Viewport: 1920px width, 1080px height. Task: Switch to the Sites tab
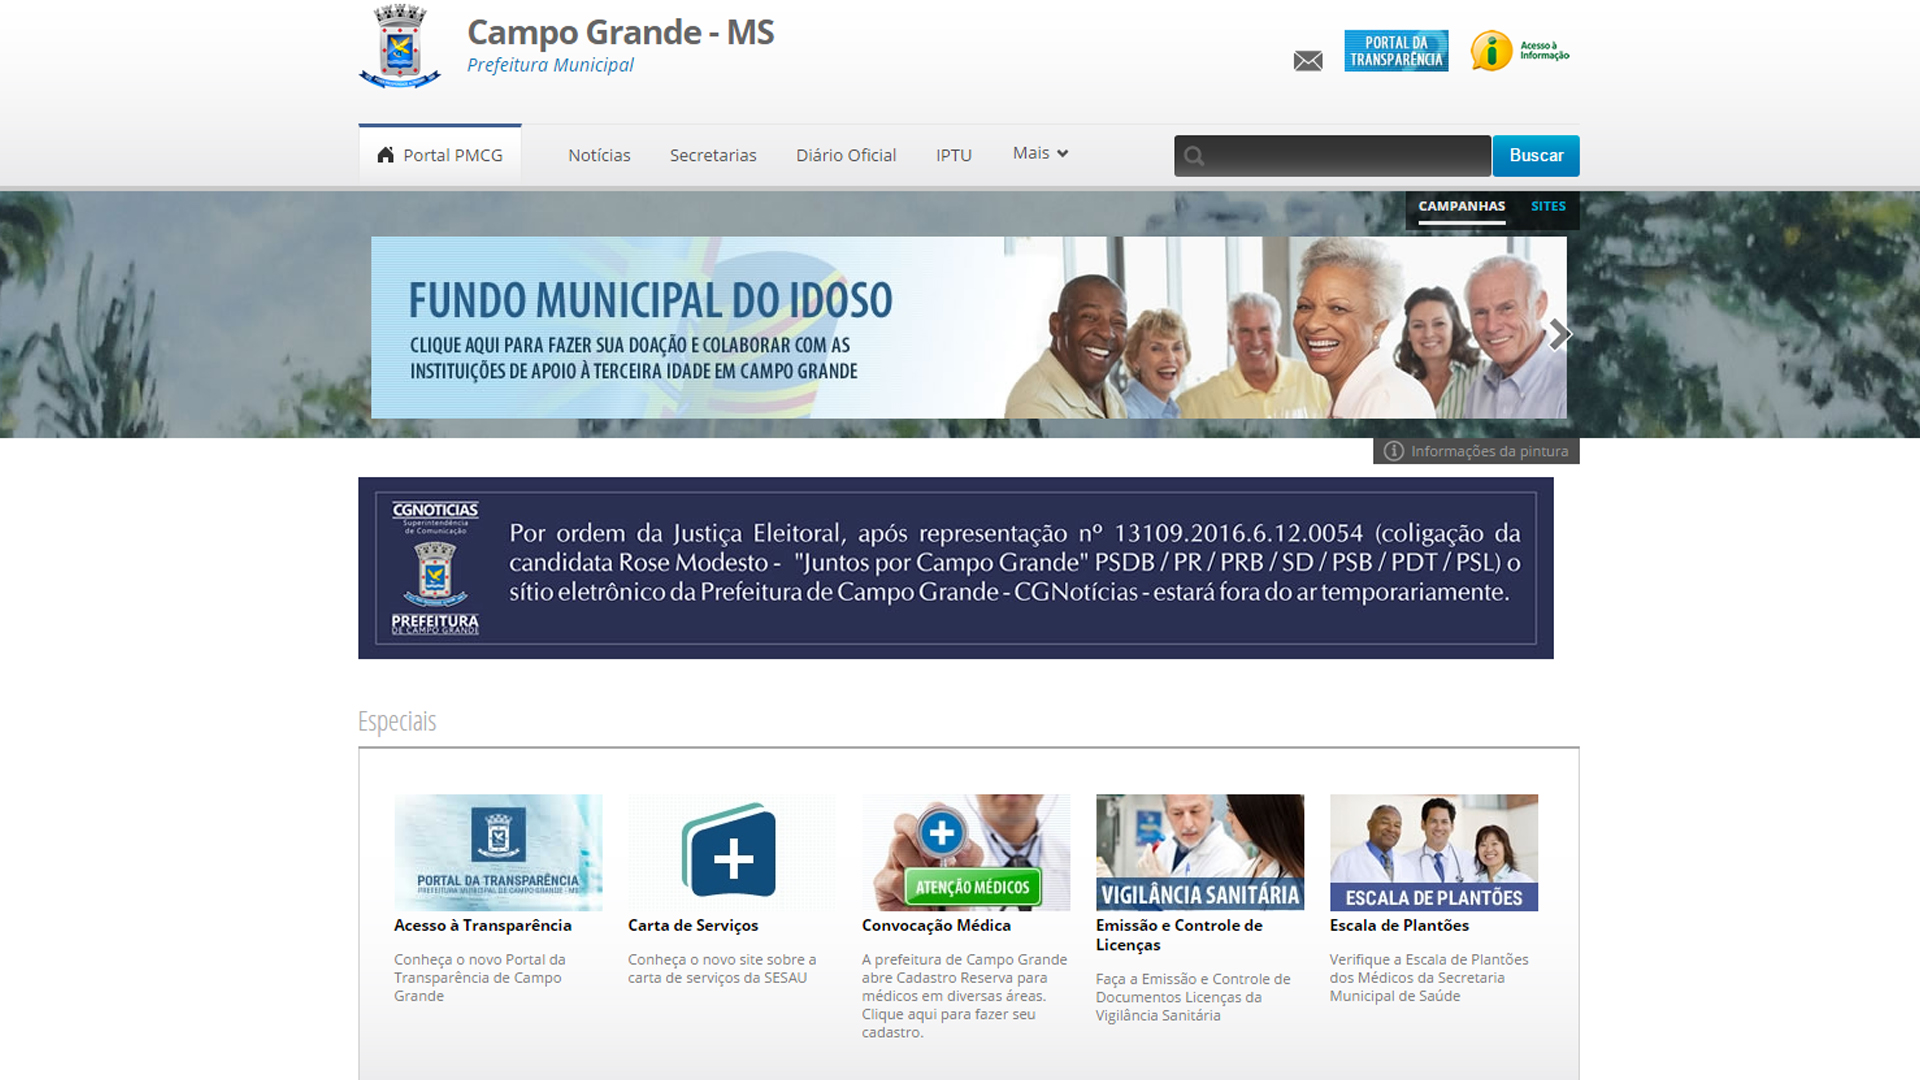coord(1547,206)
